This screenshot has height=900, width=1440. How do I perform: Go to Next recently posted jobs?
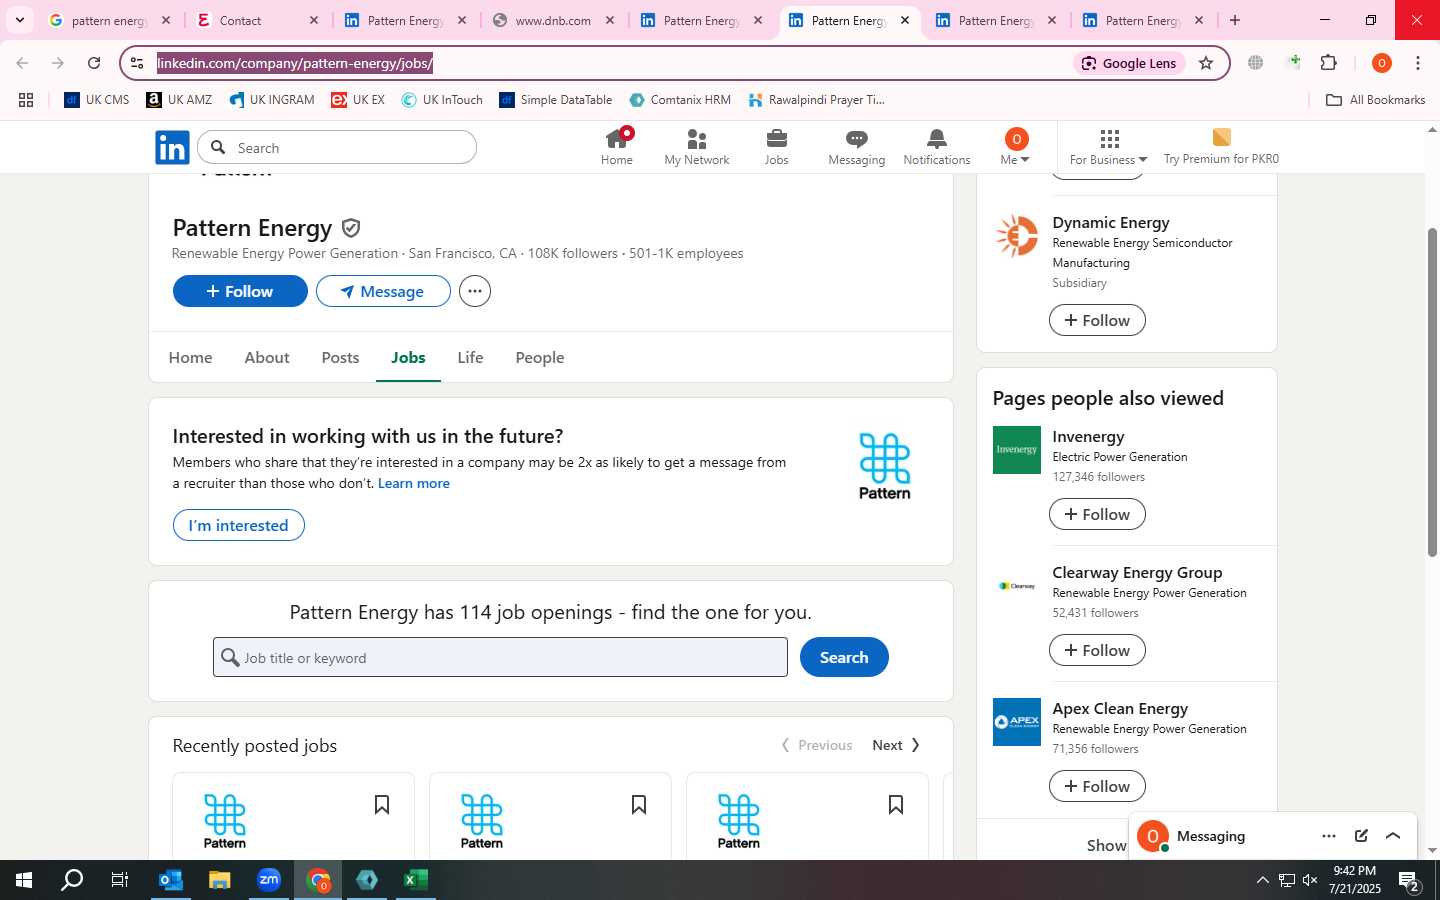896,745
